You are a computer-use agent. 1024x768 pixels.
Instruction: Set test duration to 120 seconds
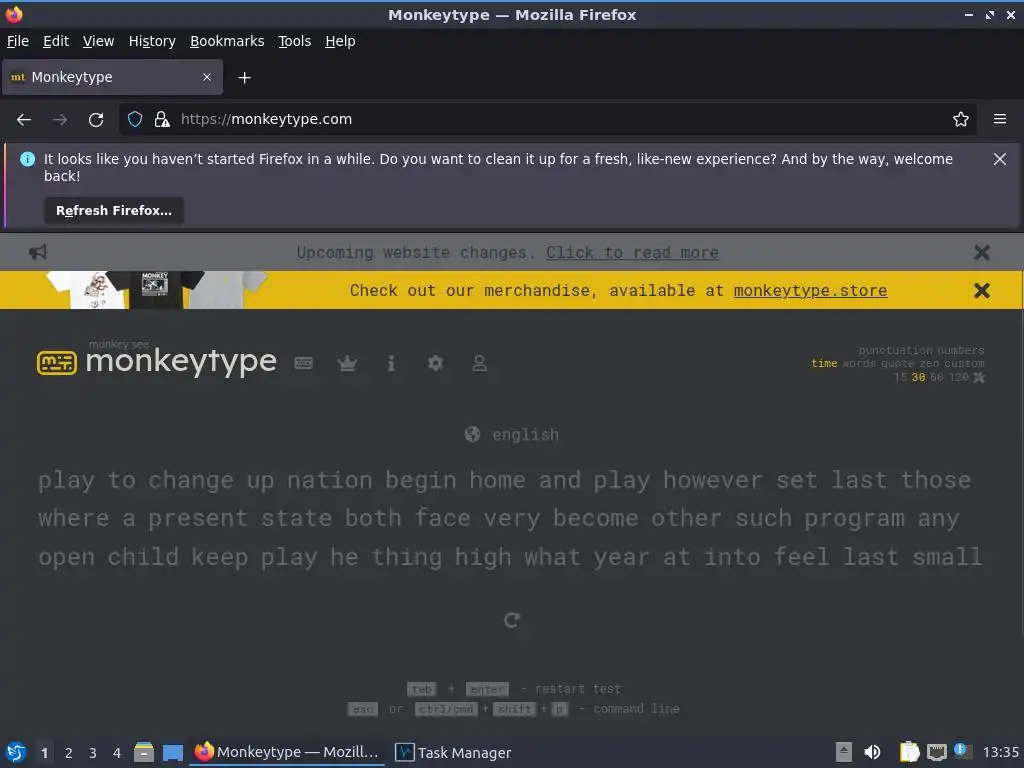[x=959, y=377]
